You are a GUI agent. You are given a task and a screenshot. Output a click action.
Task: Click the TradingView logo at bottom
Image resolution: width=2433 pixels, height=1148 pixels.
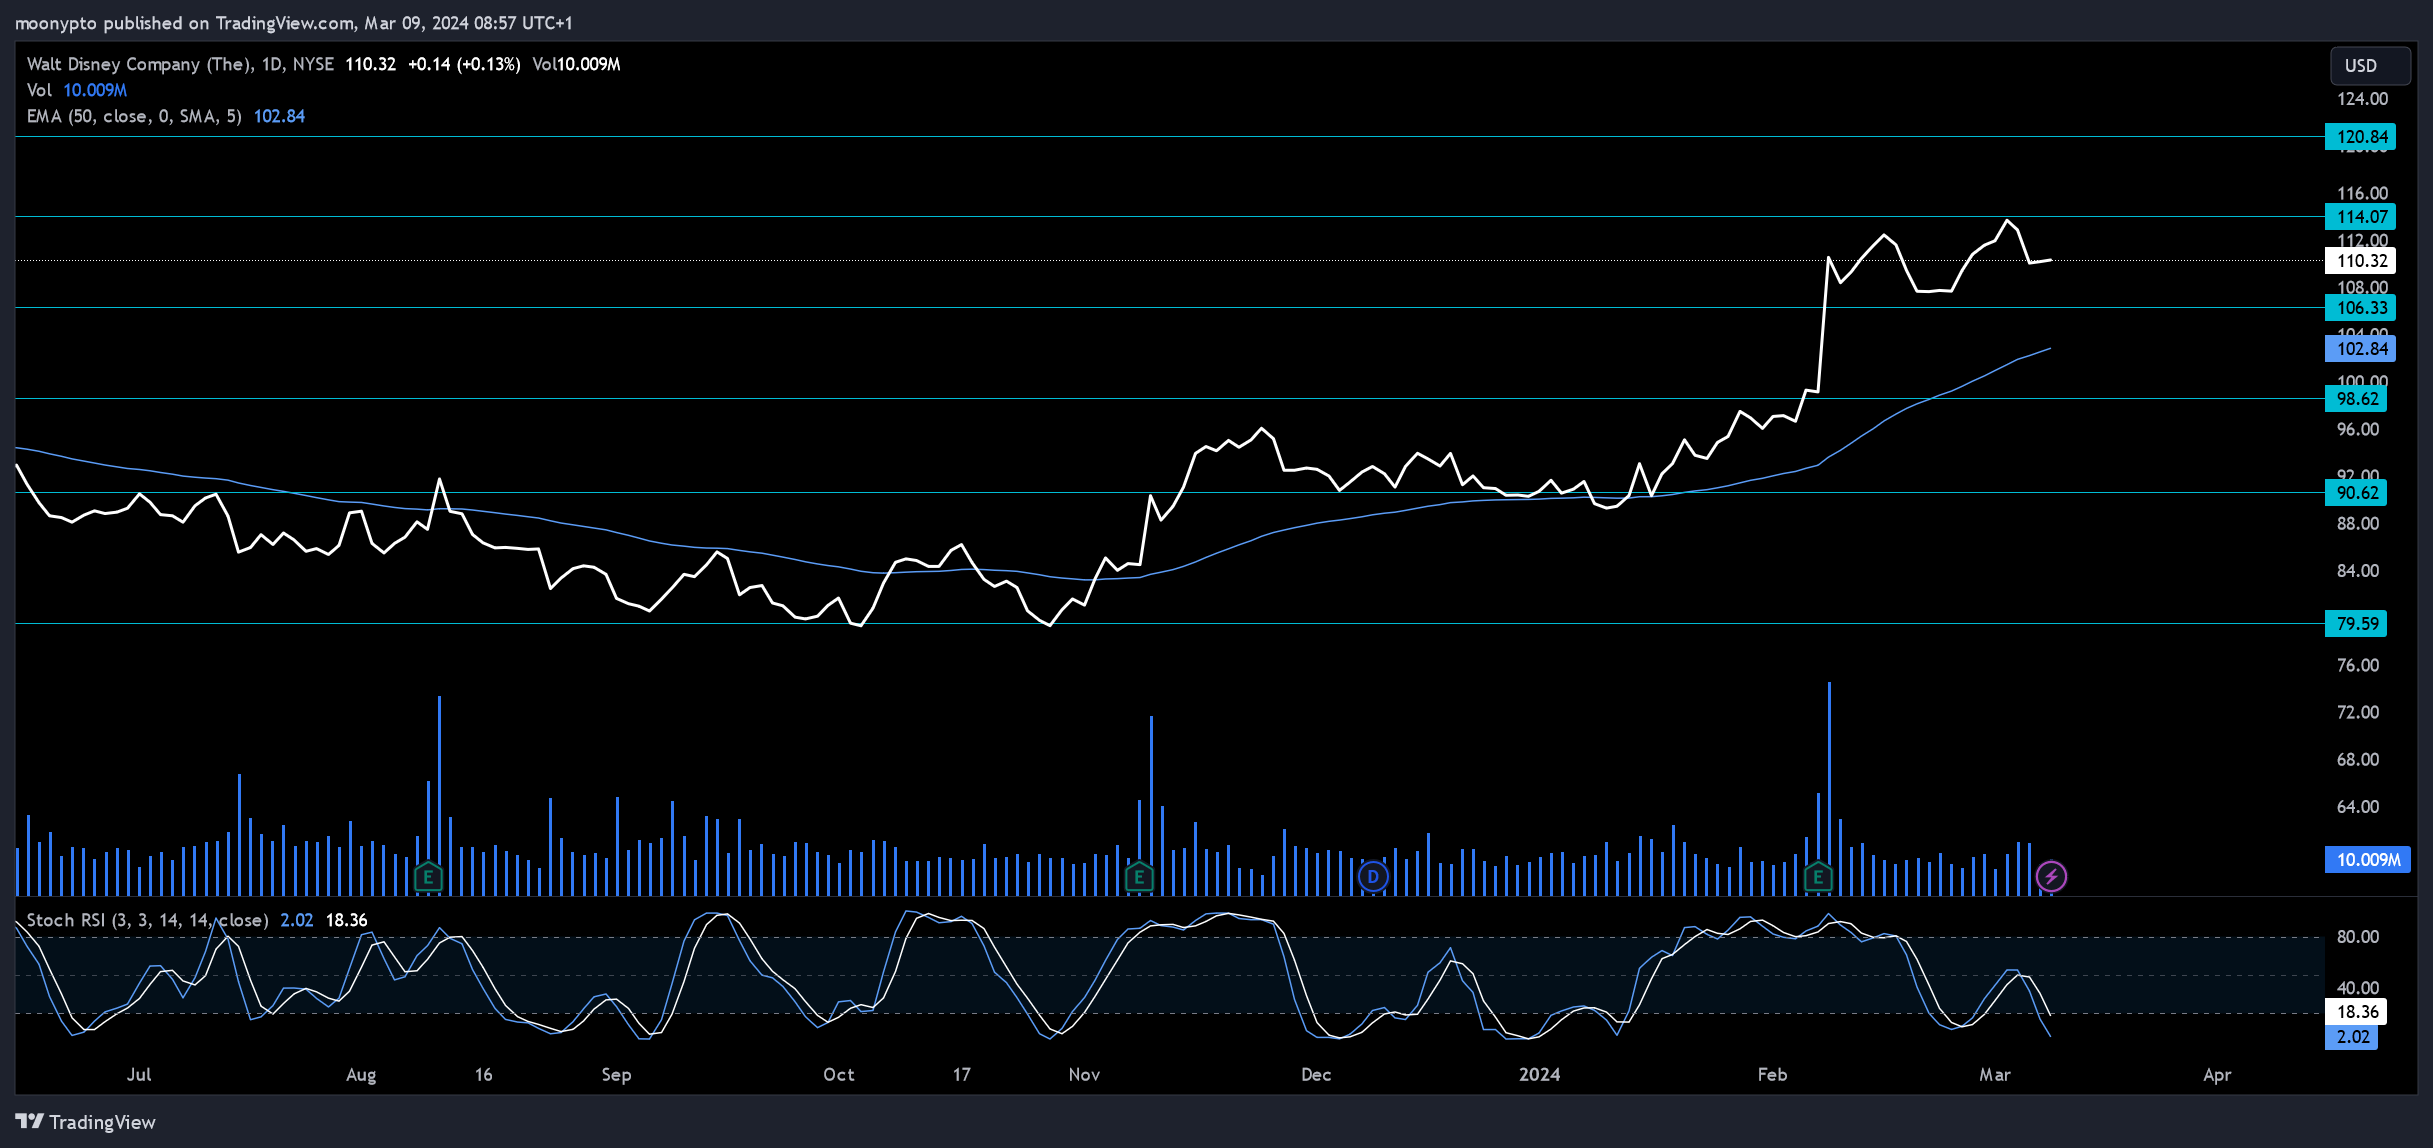(86, 1122)
